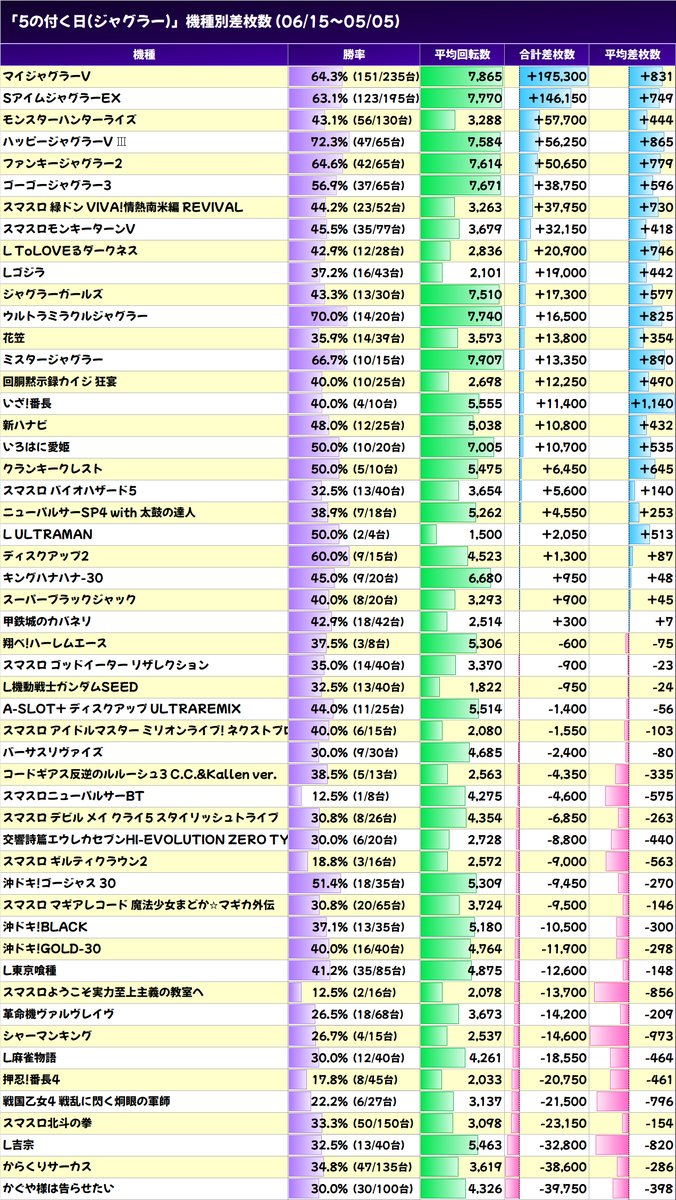Select からくりサーカス machine name
676x1200 pixels.
coord(47,1168)
